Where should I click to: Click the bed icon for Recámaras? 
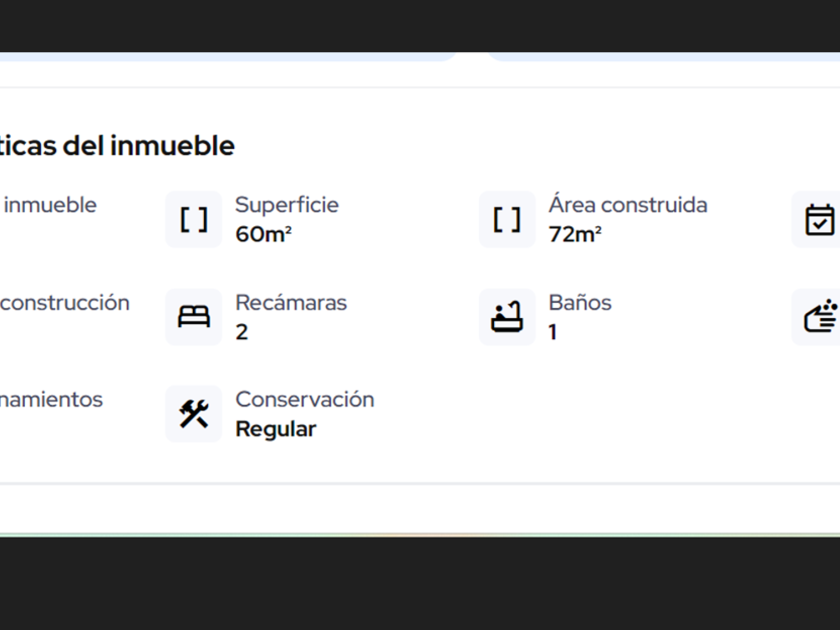[x=194, y=317]
